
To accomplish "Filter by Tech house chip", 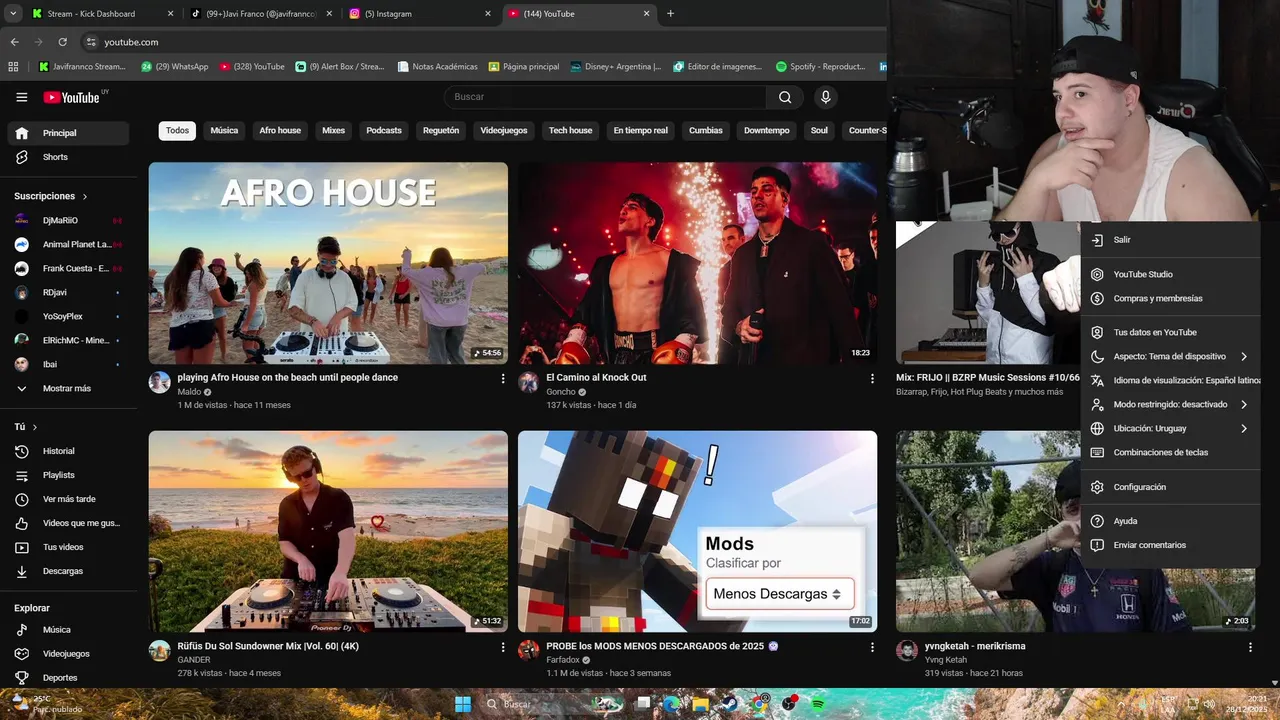I will click(570, 131).
